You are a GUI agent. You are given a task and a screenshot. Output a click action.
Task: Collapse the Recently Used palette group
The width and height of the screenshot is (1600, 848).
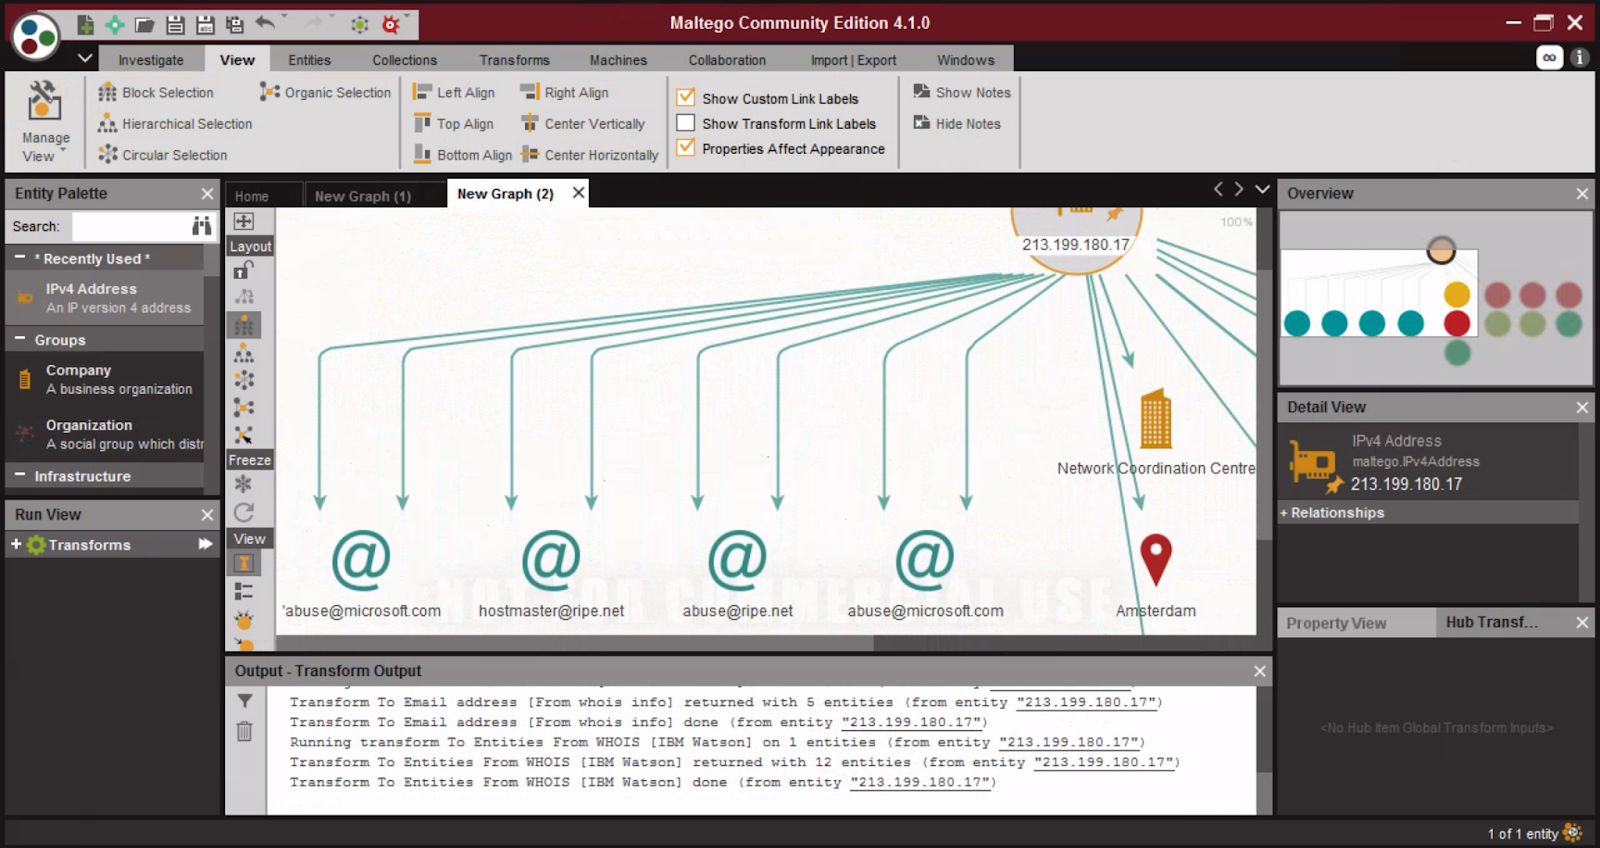pos(20,258)
